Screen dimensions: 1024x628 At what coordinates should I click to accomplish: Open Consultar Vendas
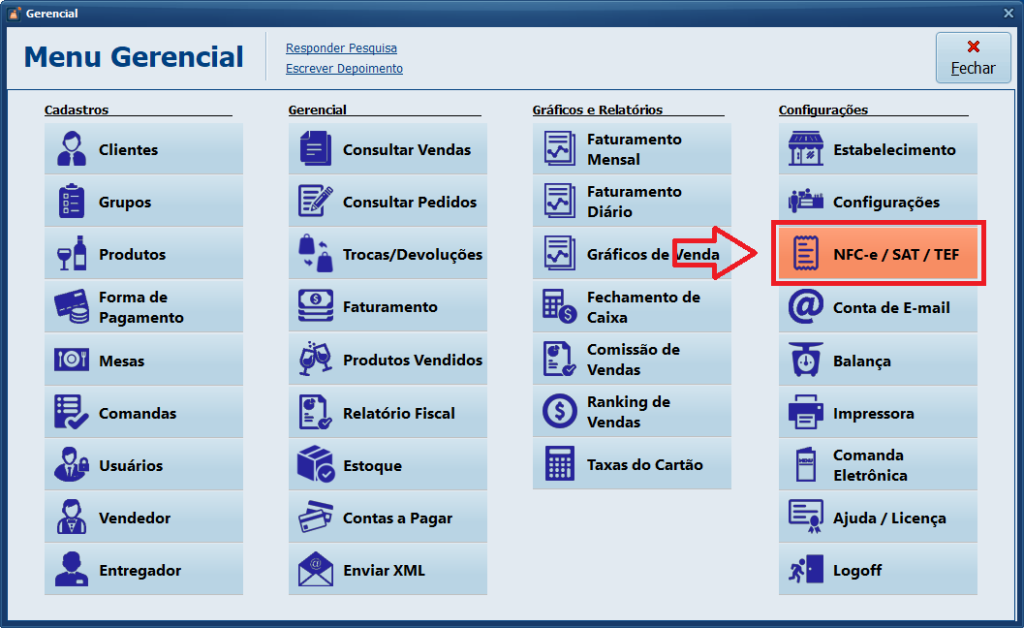click(388, 150)
